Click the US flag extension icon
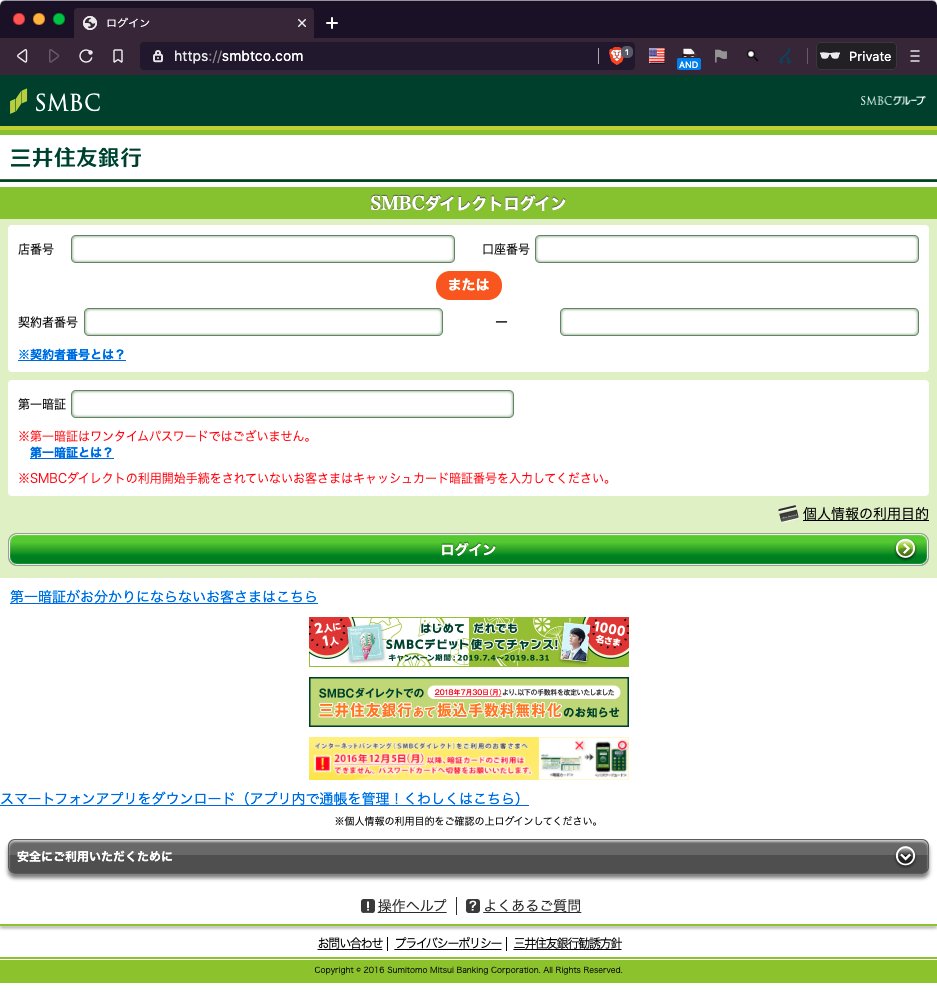The height and width of the screenshot is (1006, 937). pos(657,56)
